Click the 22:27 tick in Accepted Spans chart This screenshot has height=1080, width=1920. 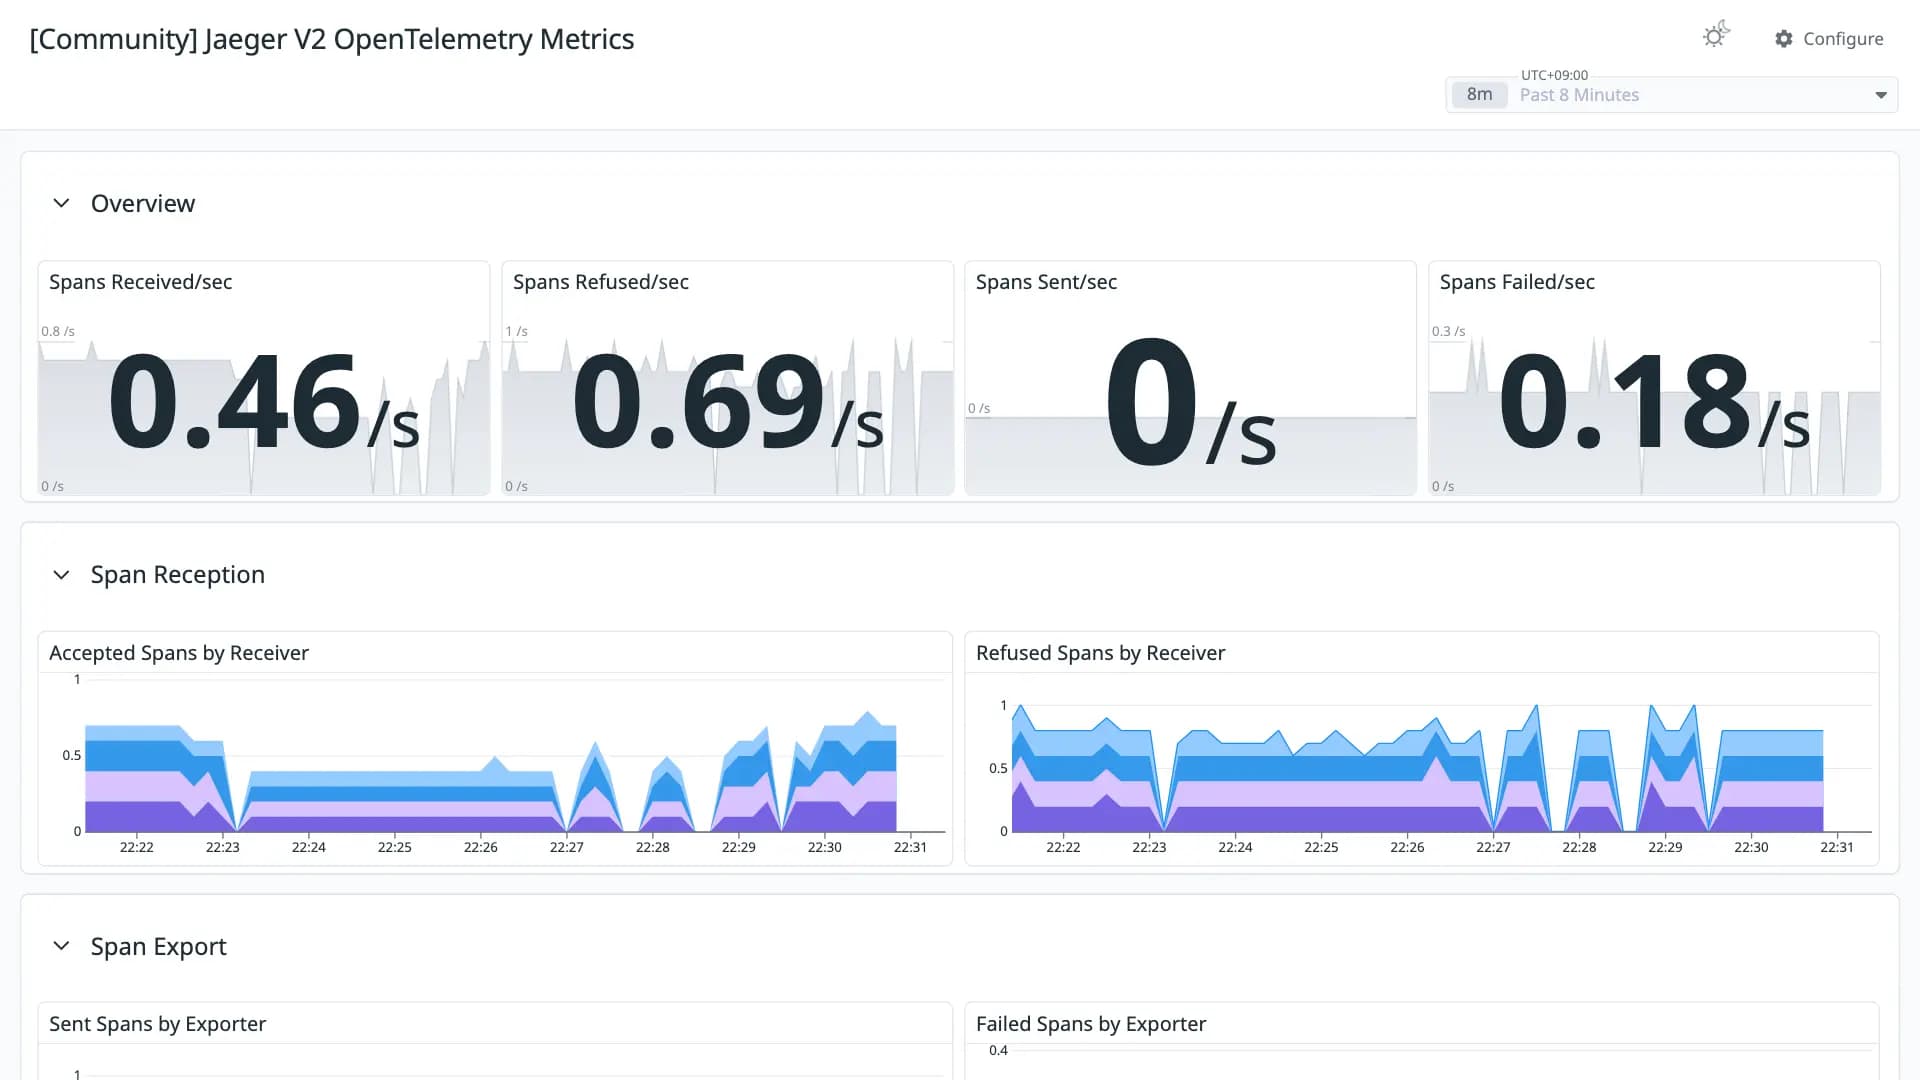point(567,847)
